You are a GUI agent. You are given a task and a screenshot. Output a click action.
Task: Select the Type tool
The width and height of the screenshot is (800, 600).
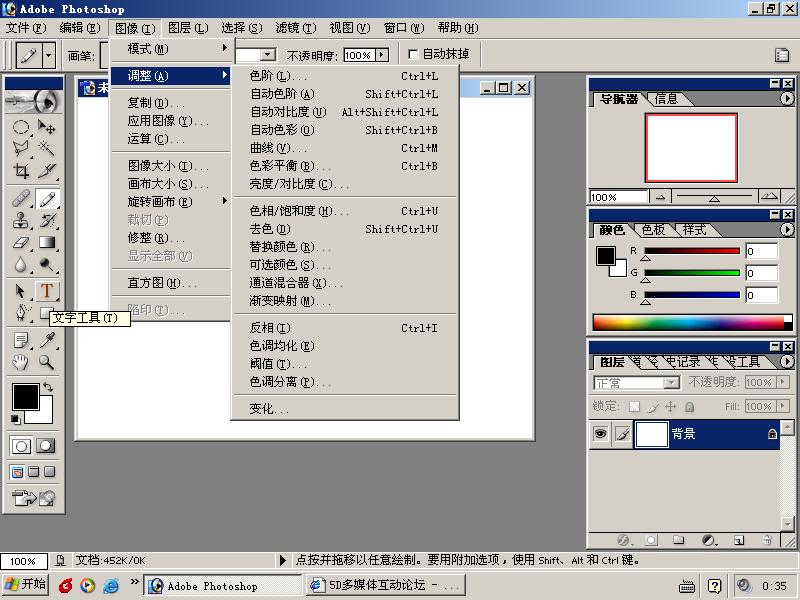tap(46, 291)
